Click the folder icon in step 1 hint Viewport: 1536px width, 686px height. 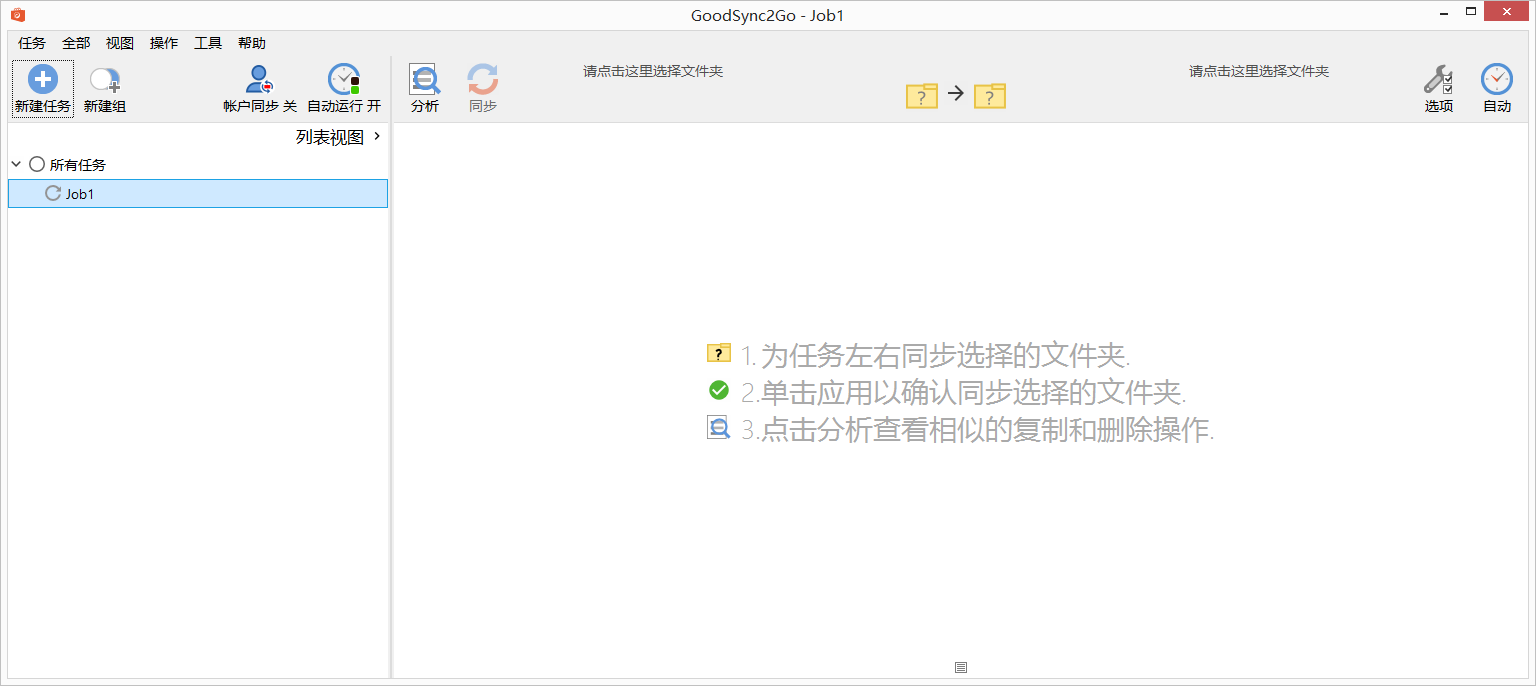(x=719, y=353)
